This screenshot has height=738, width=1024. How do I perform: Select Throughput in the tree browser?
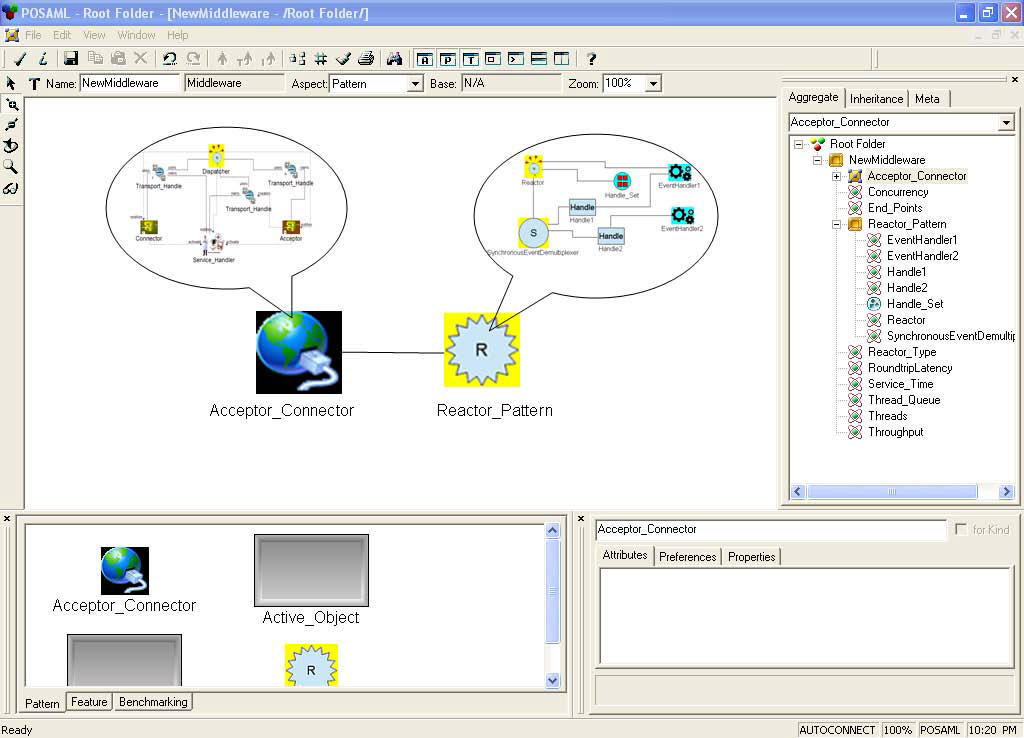(x=895, y=432)
